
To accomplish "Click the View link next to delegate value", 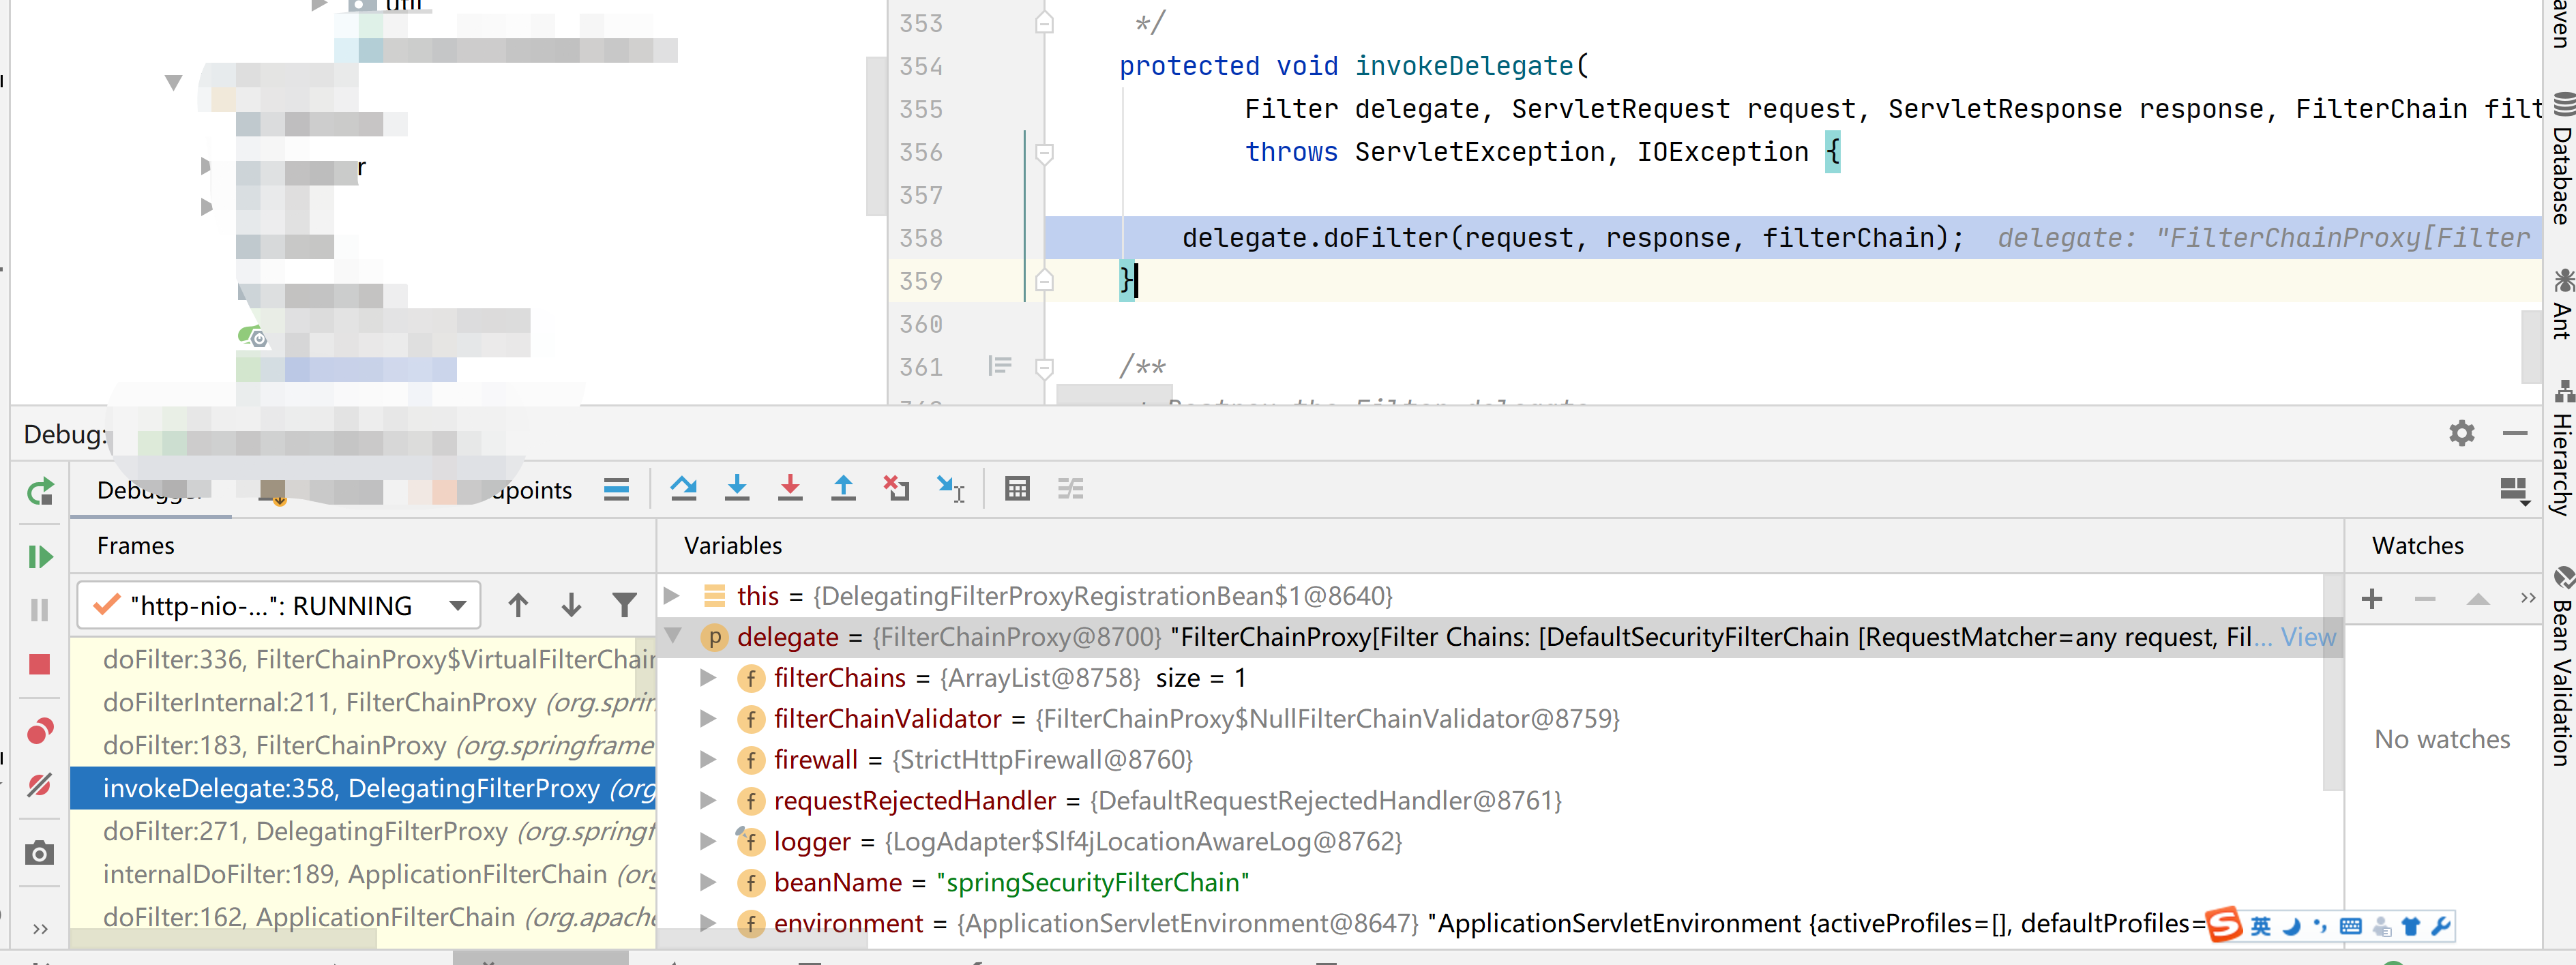I will [x=2308, y=637].
